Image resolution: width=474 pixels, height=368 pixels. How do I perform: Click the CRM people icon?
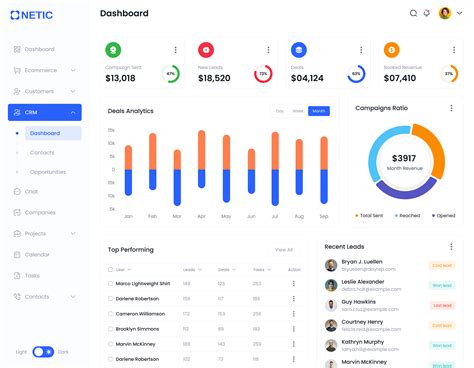17,113
